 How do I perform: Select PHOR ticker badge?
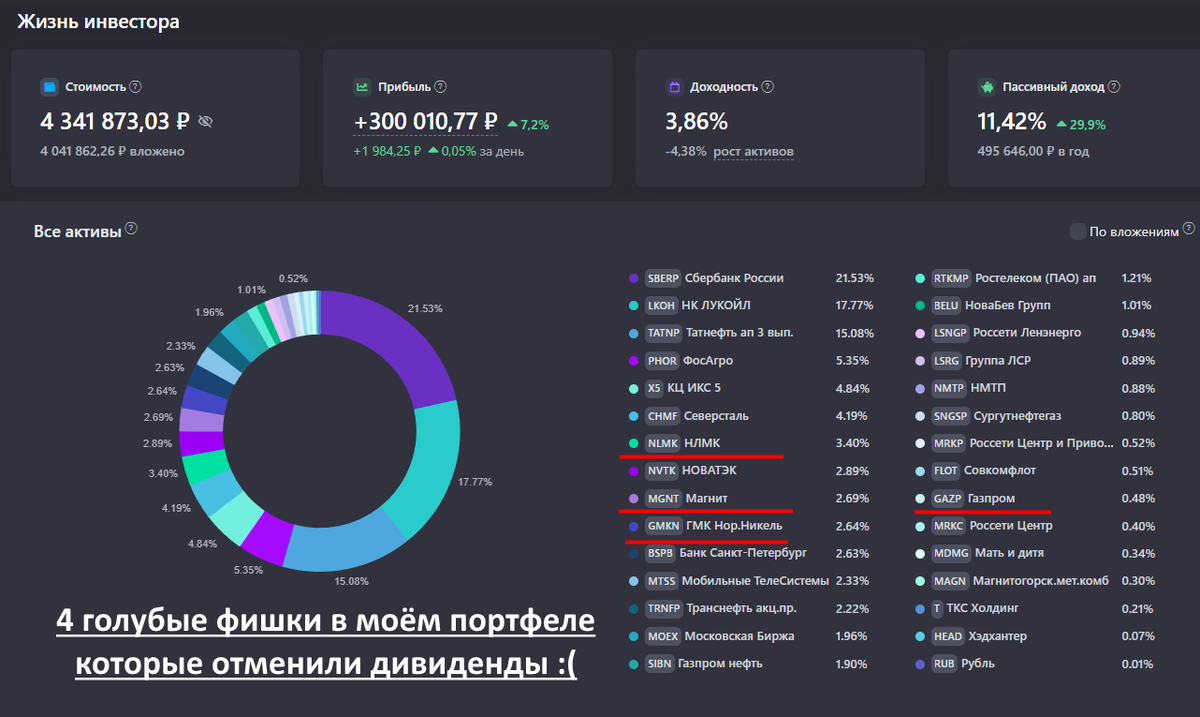(662, 360)
